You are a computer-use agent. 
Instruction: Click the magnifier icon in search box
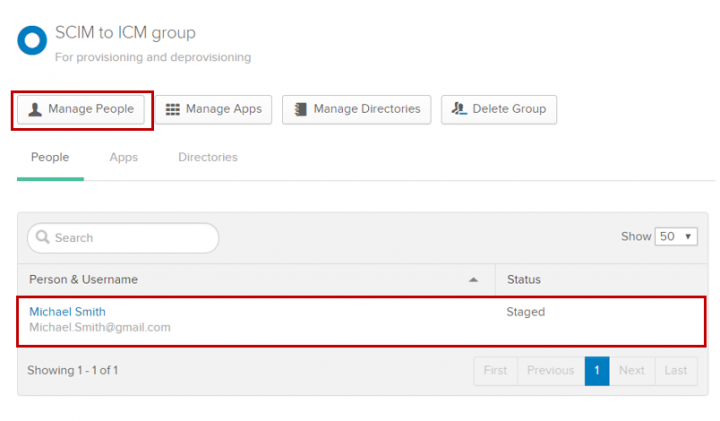(x=43, y=238)
